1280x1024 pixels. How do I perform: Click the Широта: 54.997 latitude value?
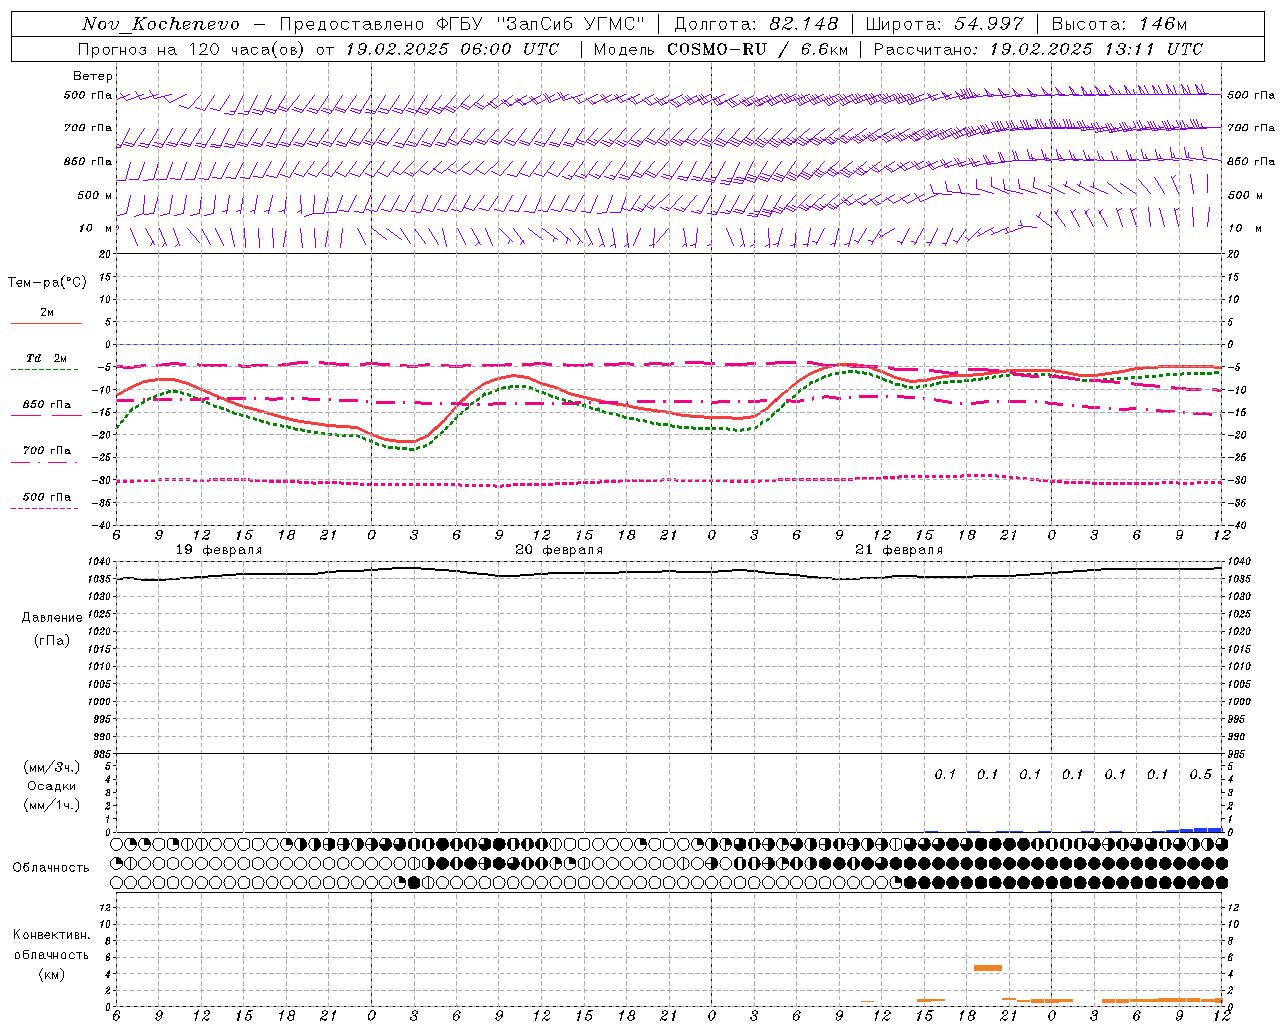coord(945,24)
